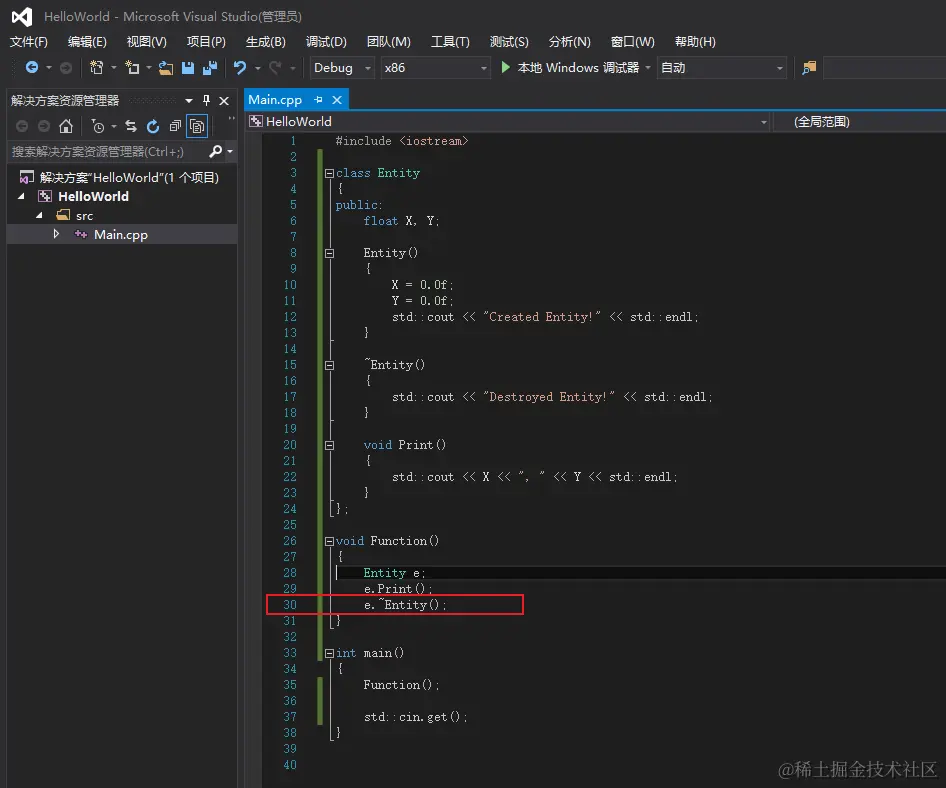Collapse the ~Entity() destructor outline box
This screenshot has width=946, height=788.
coord(329,365)
